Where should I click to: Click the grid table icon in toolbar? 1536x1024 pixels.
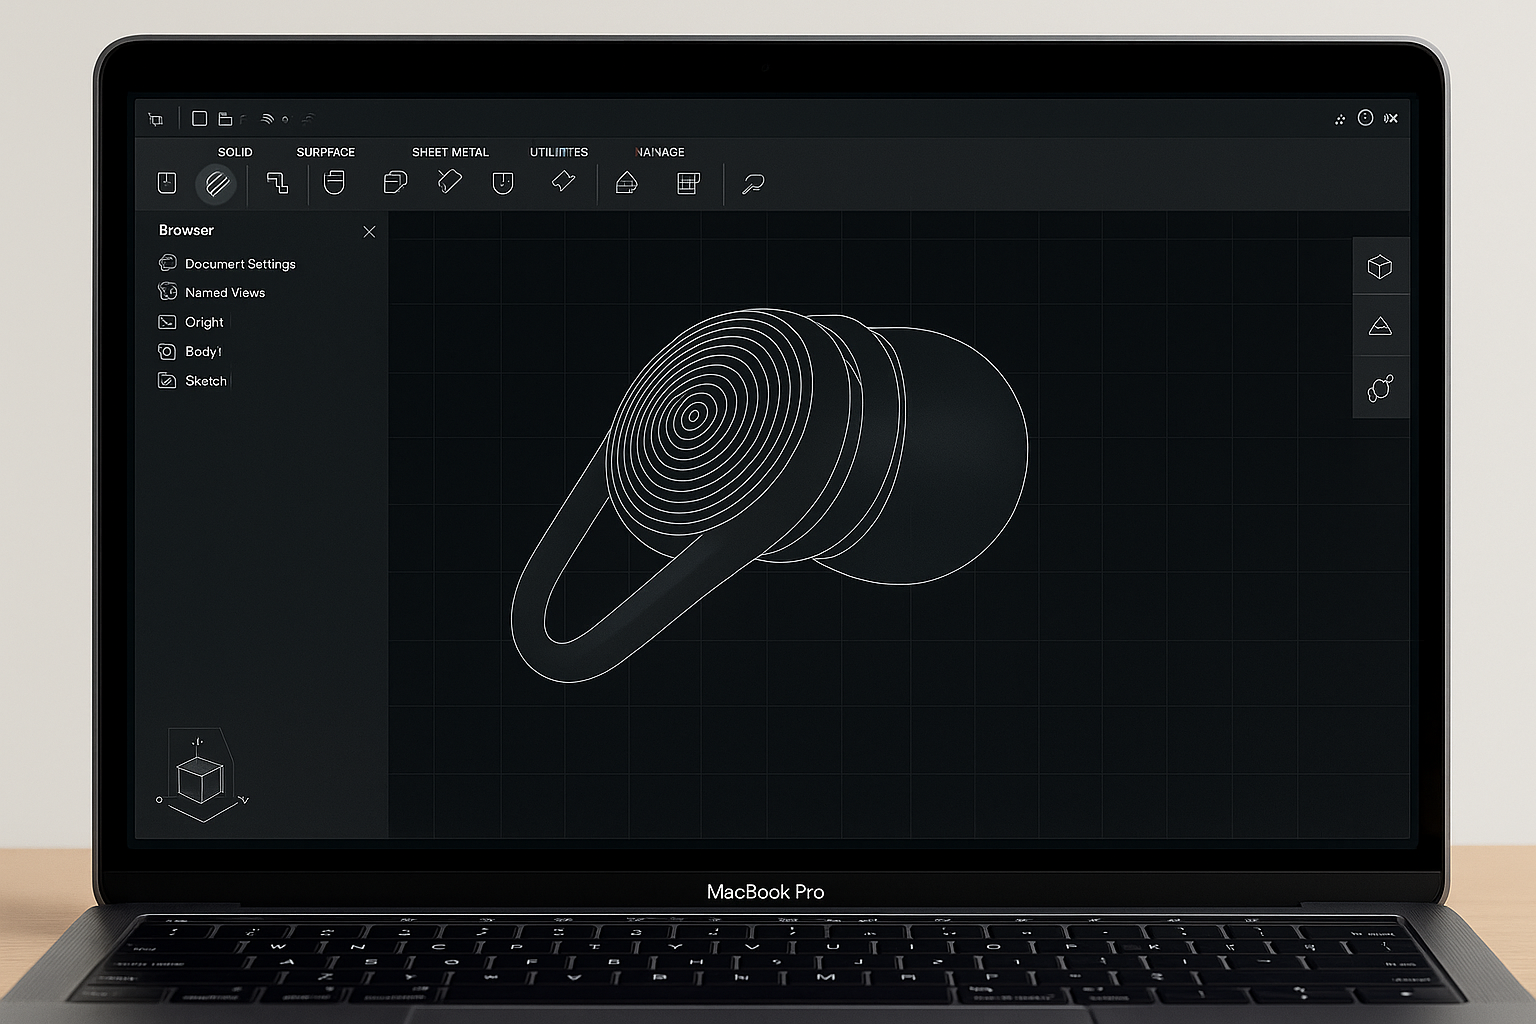(x=688, y=183)
